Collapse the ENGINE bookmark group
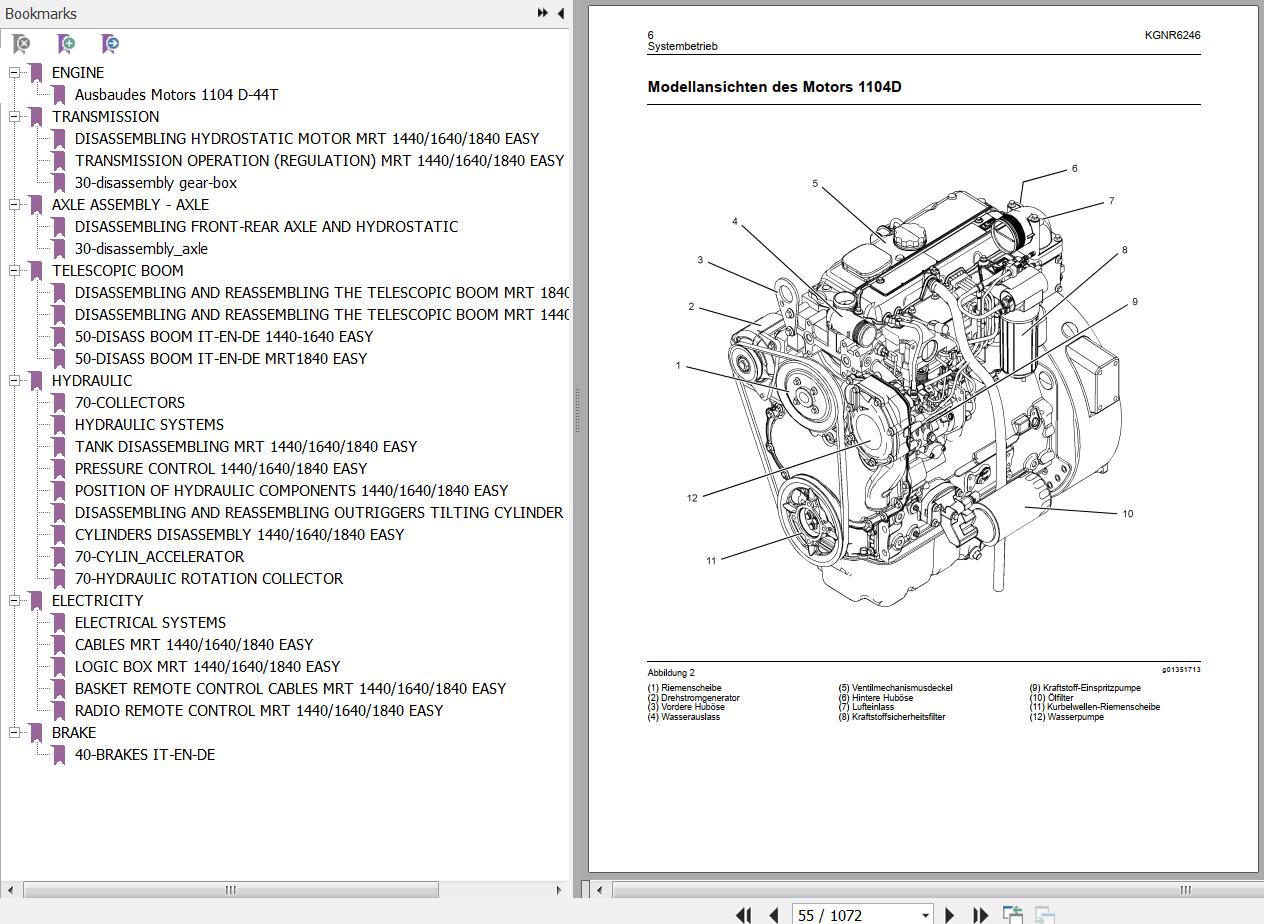Image resolution: width=1264 pixels, height=924 pixels. 15,72
